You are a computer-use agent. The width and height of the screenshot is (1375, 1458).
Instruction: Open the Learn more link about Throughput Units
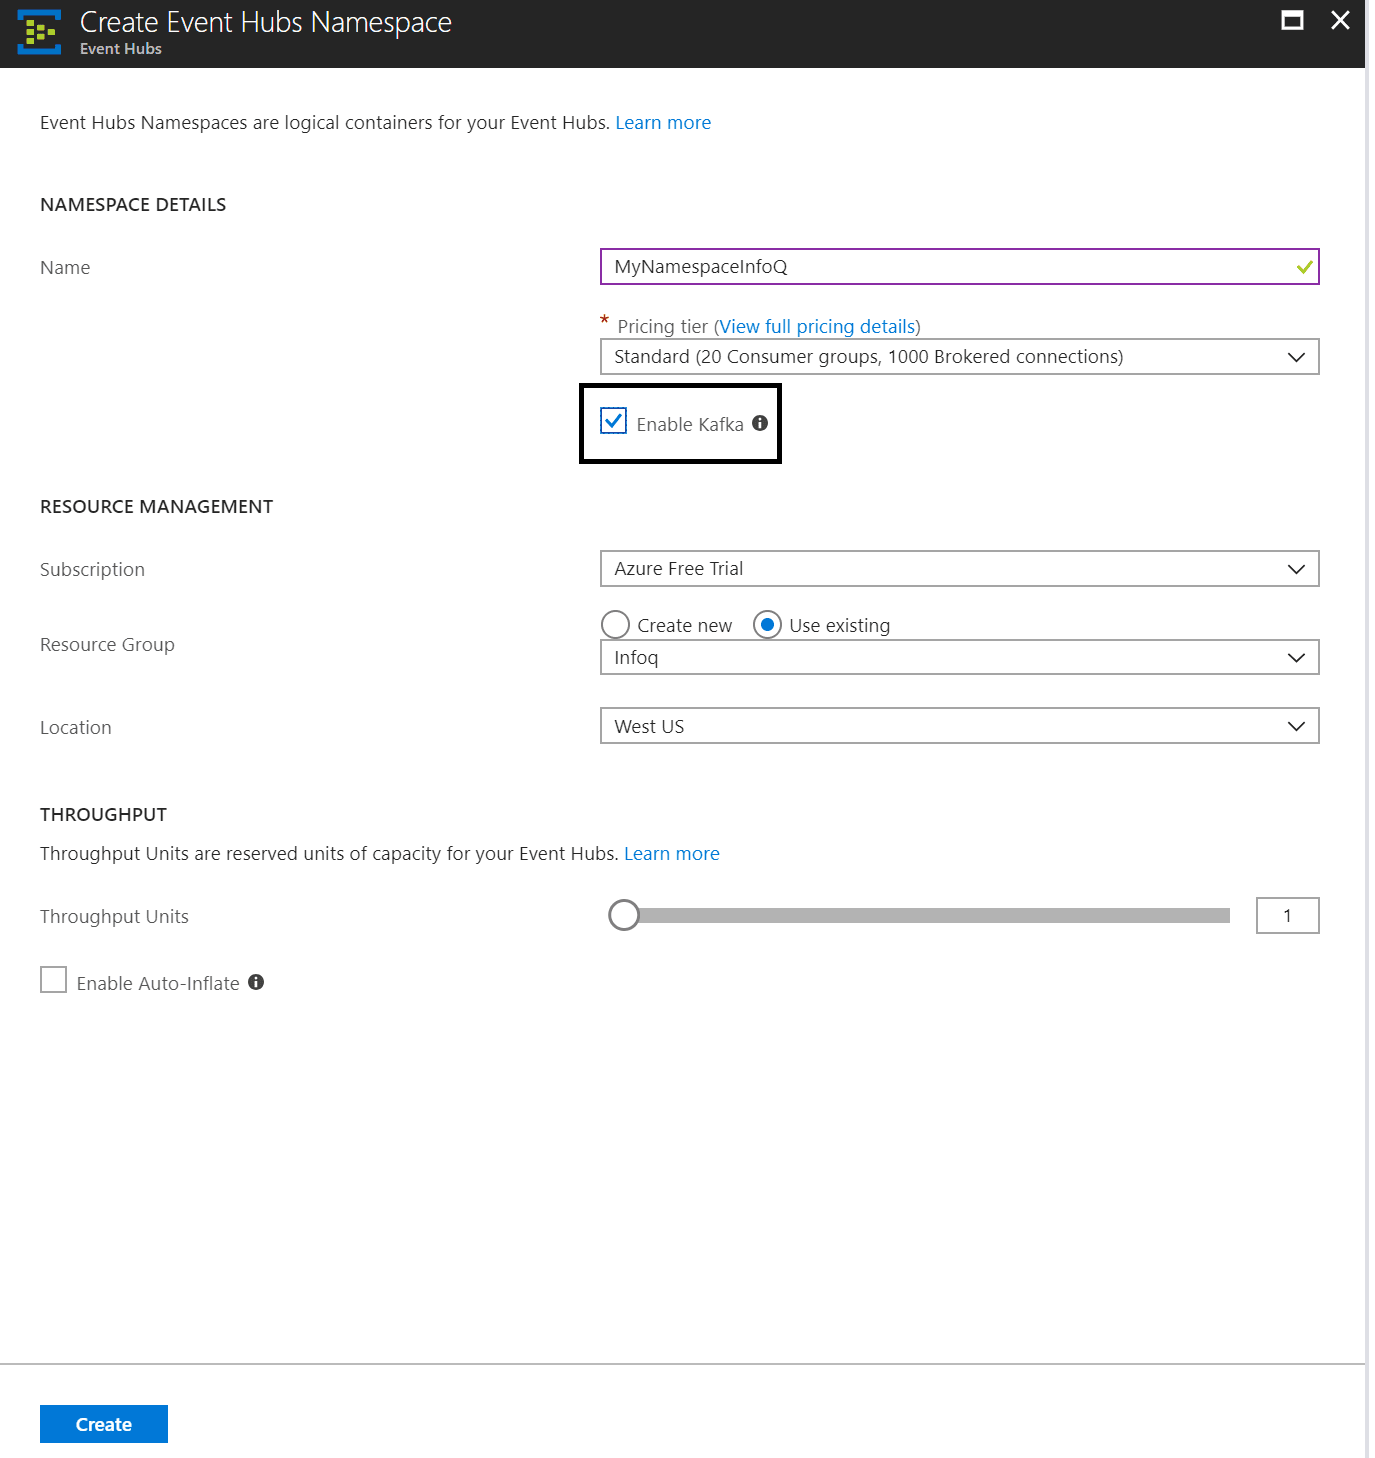coord(671,853)
